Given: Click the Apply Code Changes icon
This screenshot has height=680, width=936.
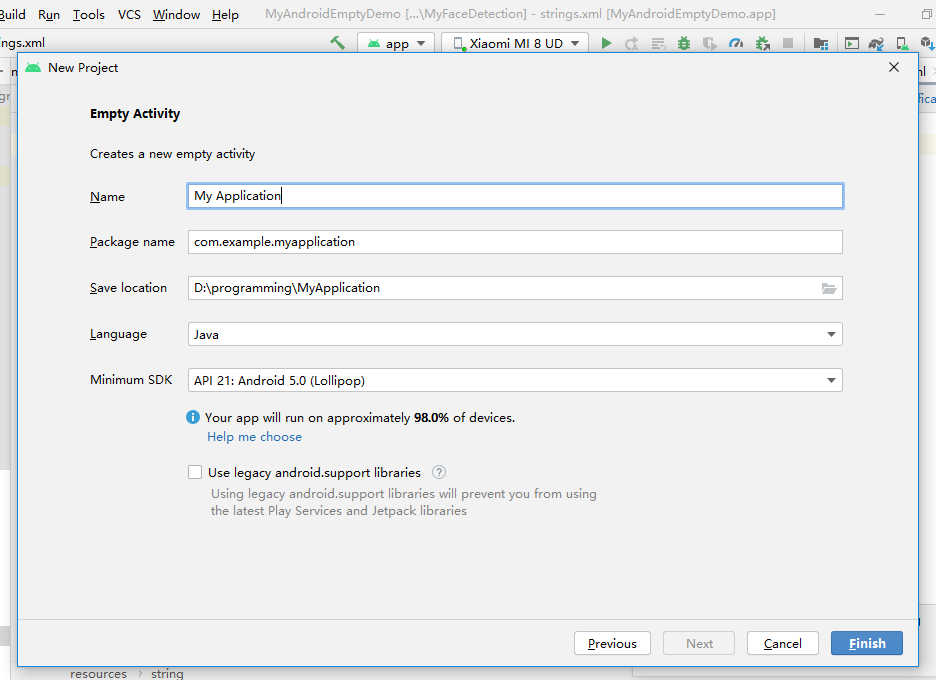Looking at the screenshot, I should pos(658,44).
